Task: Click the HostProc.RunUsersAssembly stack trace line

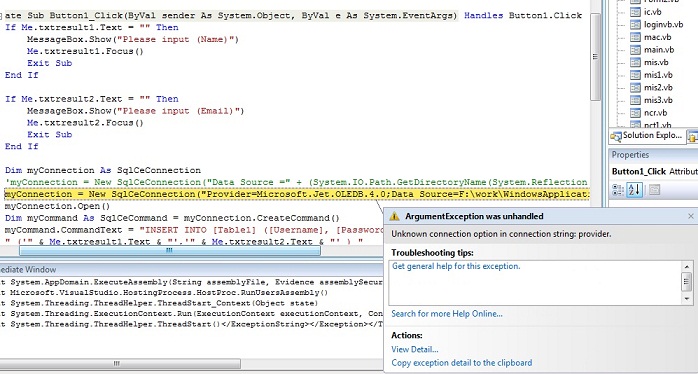Action: pos(164,293)
